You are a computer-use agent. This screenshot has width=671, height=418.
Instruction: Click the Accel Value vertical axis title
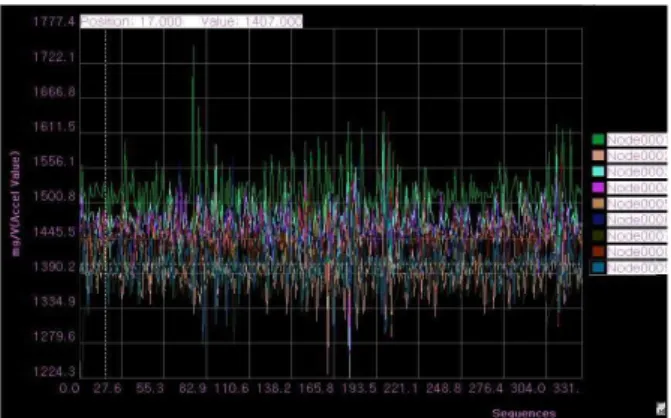pyautogui.click(x=16, y=203)
